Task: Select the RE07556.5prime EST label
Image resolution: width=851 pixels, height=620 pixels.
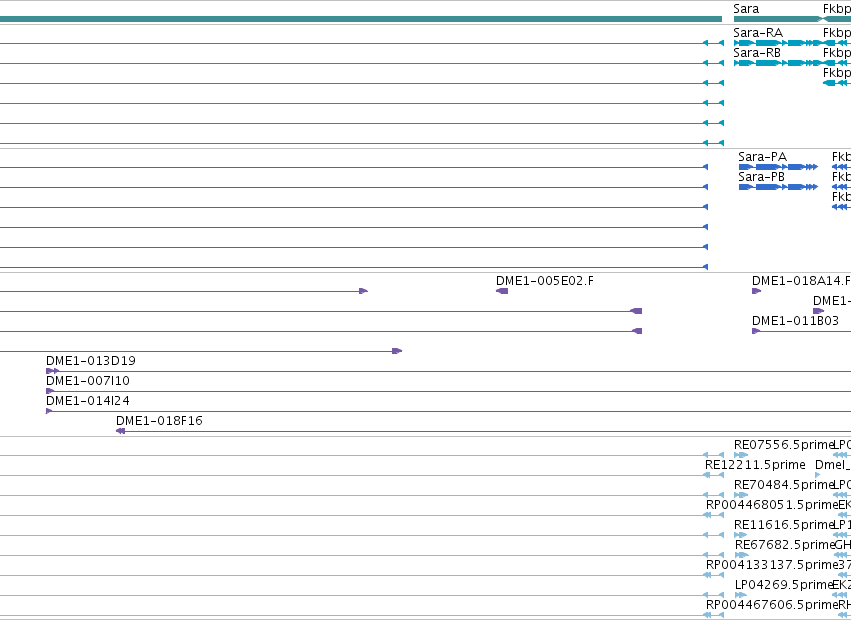Action: 783,445
